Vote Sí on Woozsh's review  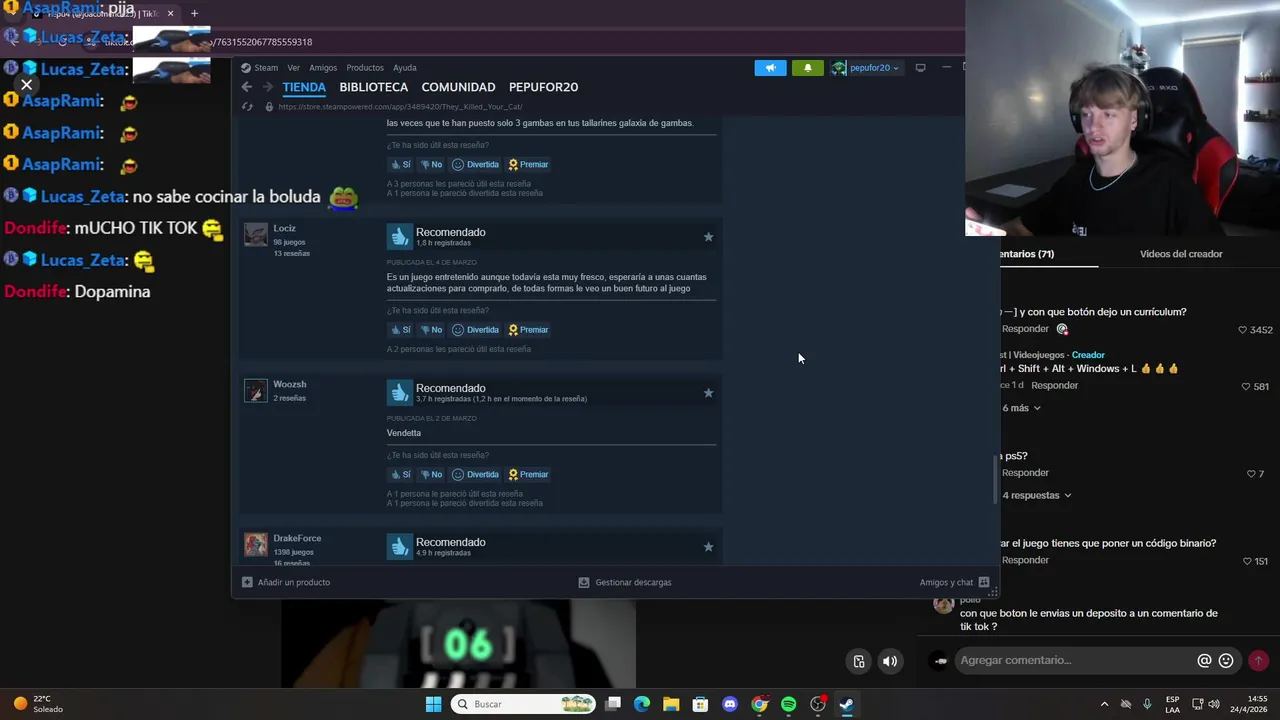(x=401, y=475)
